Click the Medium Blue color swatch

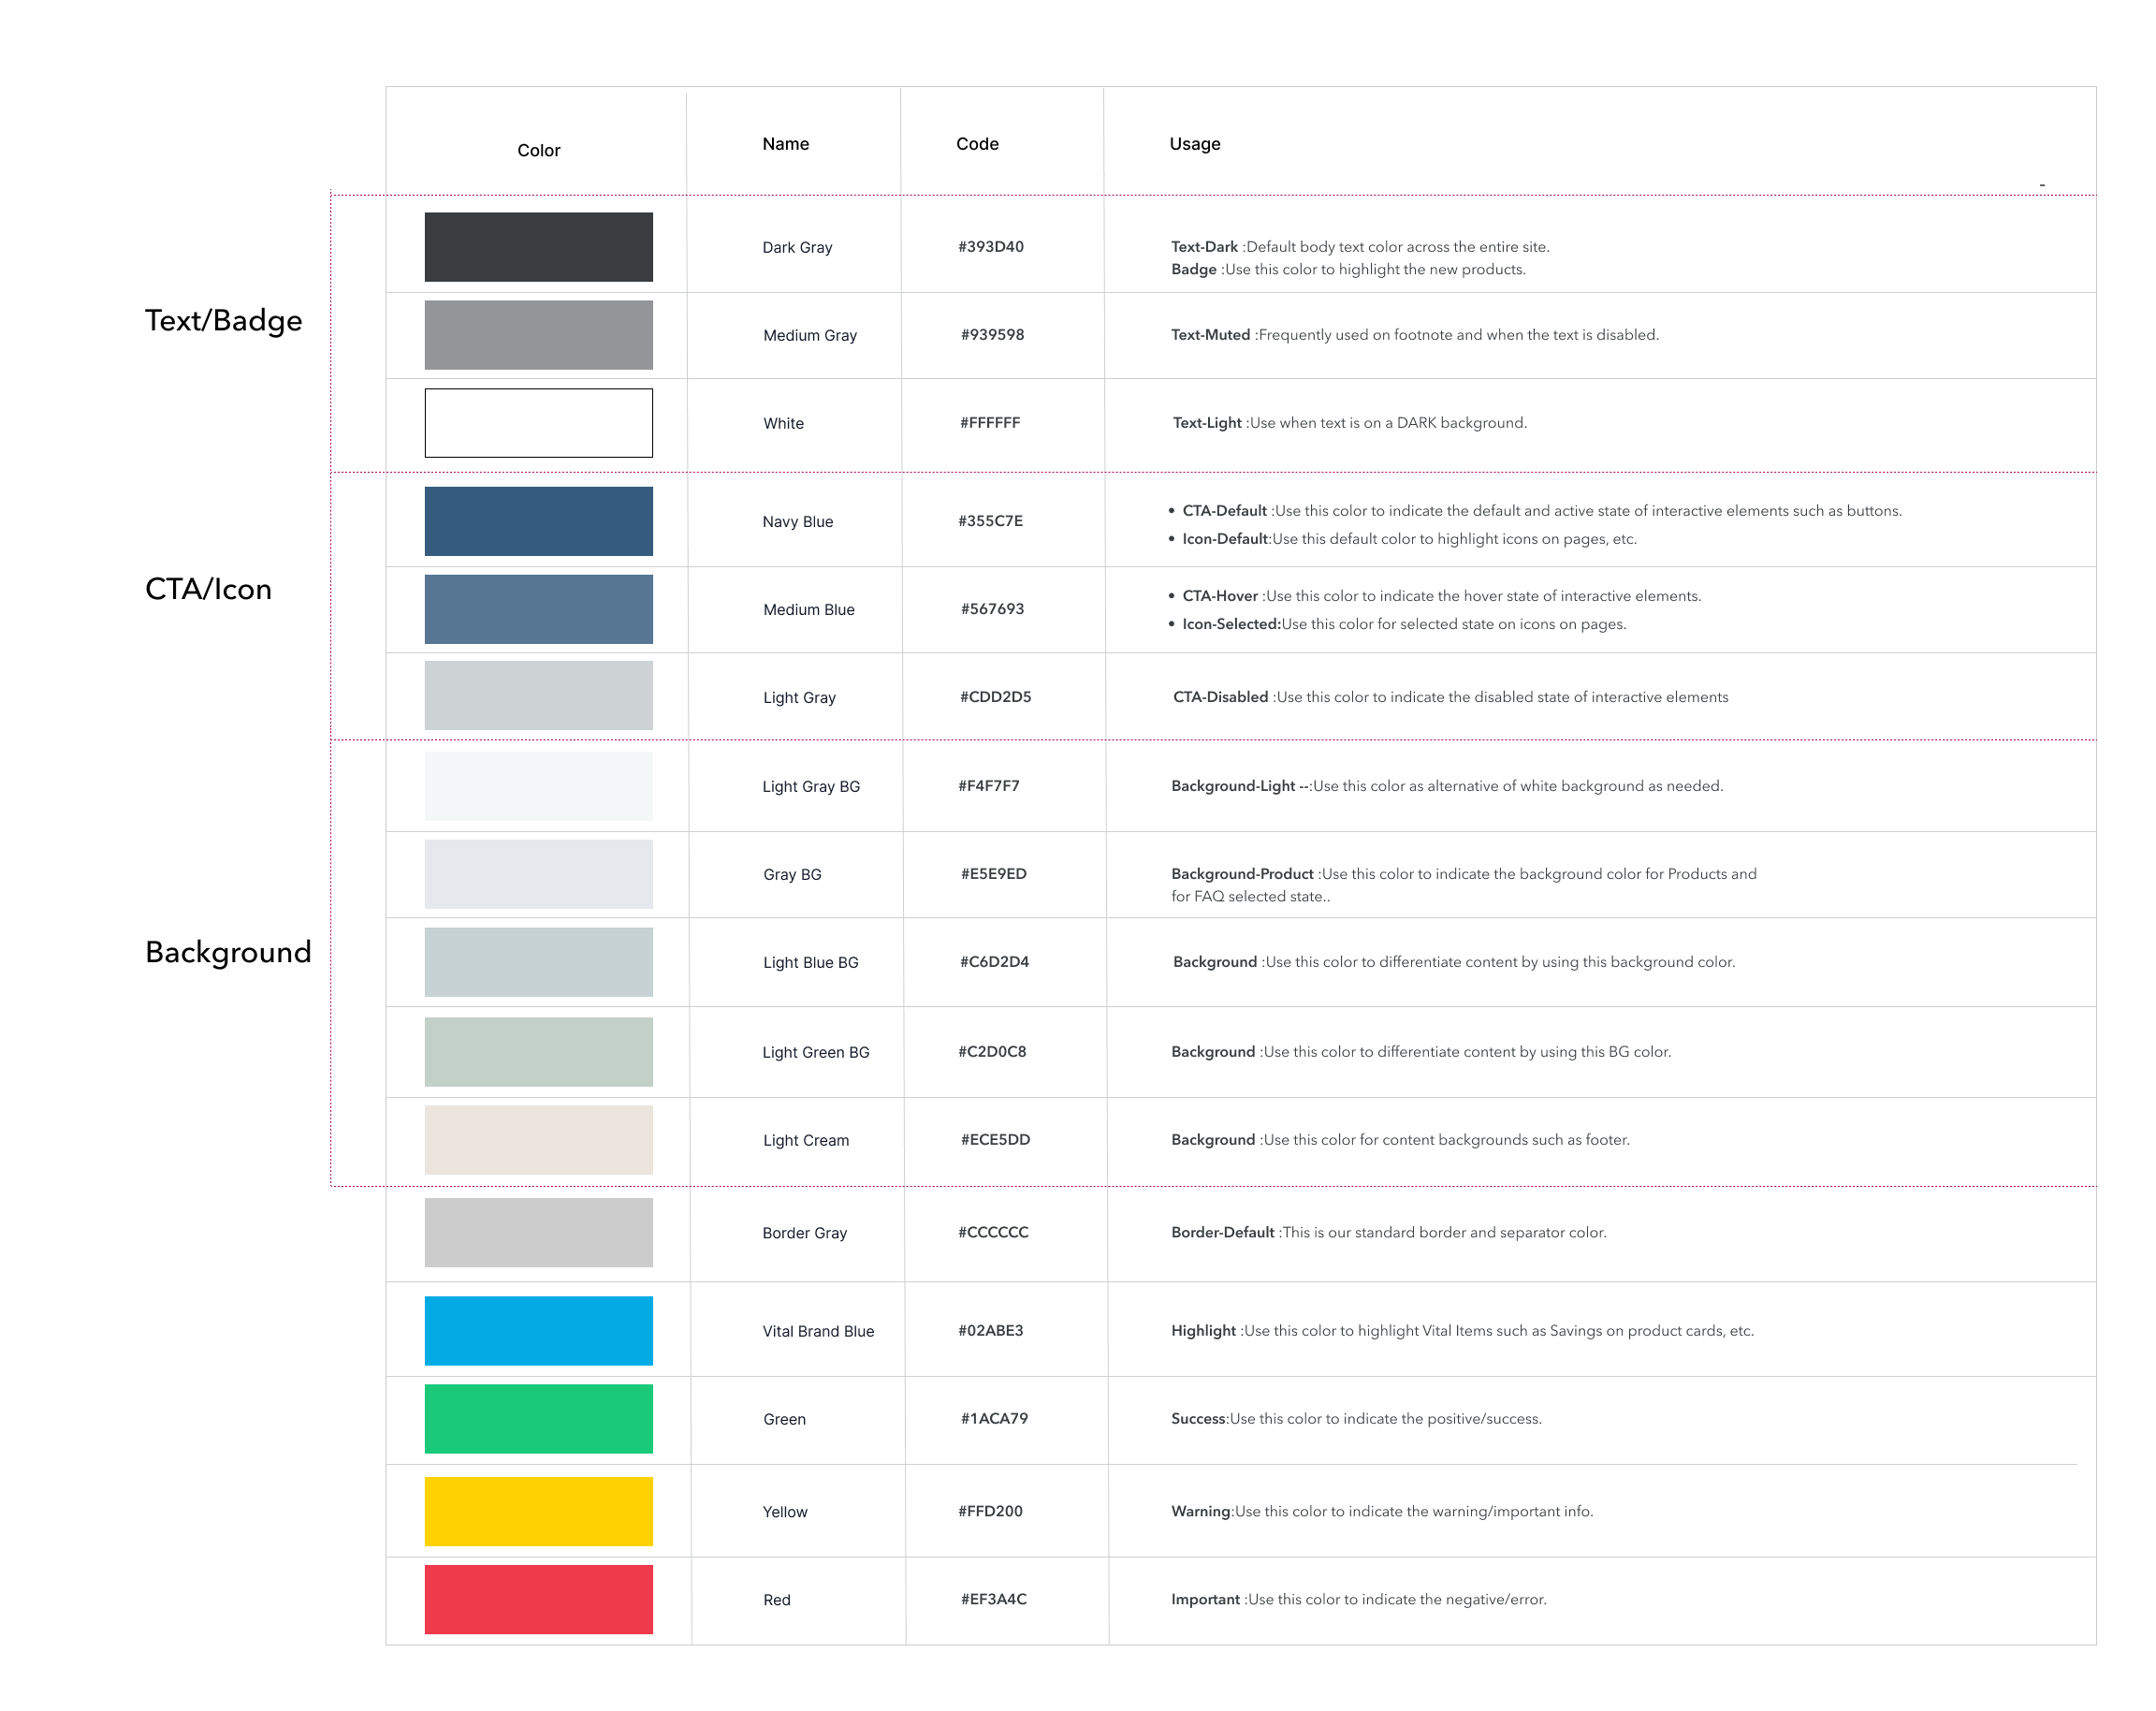point(538,608)
